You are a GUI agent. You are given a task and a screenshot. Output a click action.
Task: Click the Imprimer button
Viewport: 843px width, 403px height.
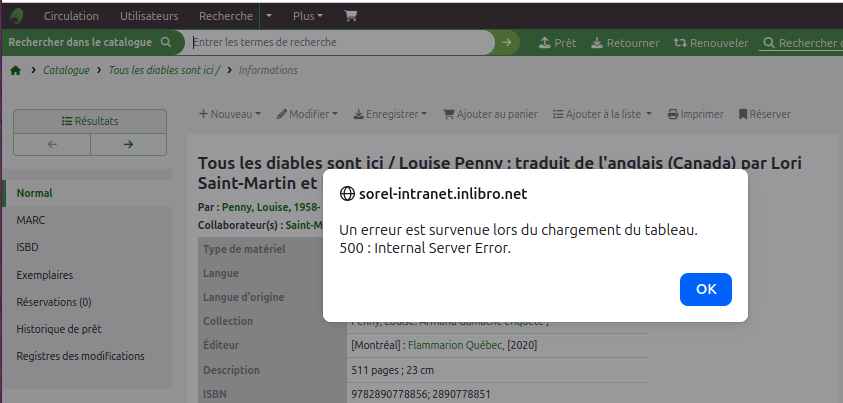[x=696, y=114]
